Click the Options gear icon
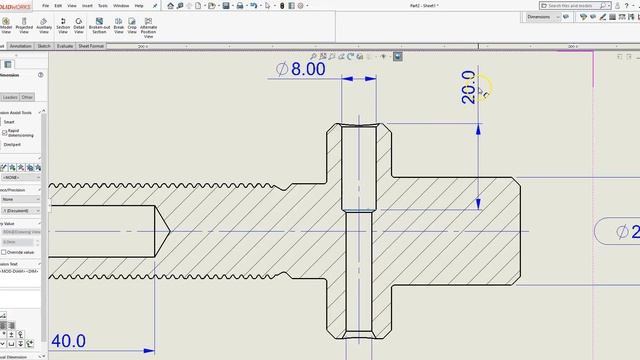The image size is (640, 360). click(x=301, y=6)
